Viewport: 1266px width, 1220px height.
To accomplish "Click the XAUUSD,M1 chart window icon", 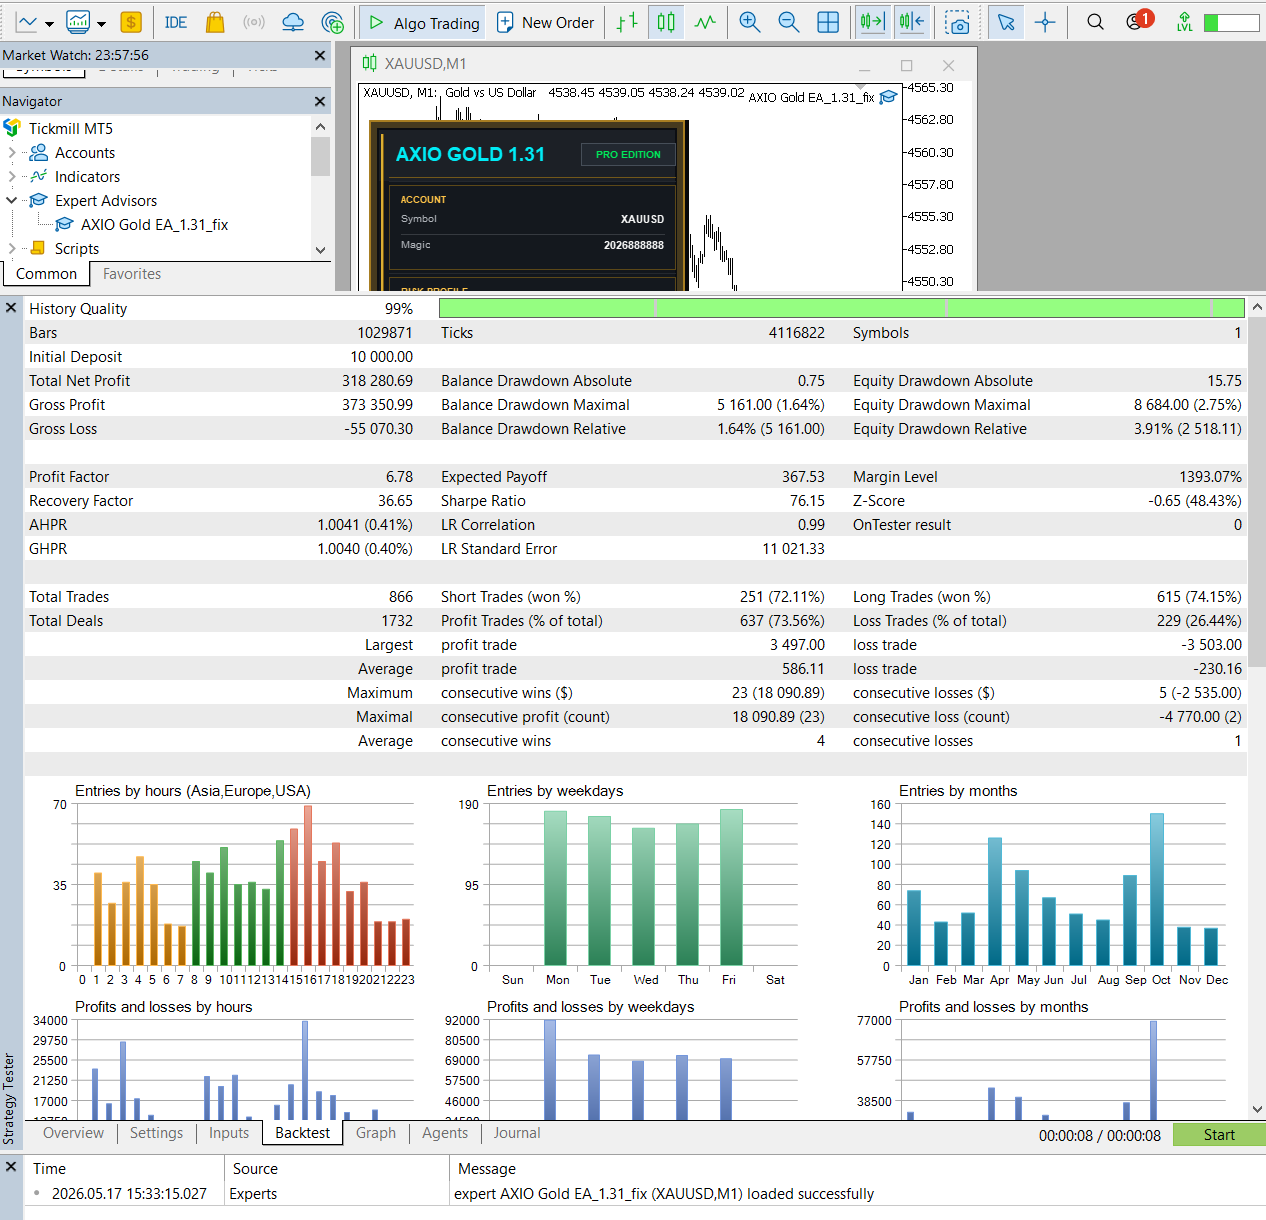I will click(x=369, y=63).
